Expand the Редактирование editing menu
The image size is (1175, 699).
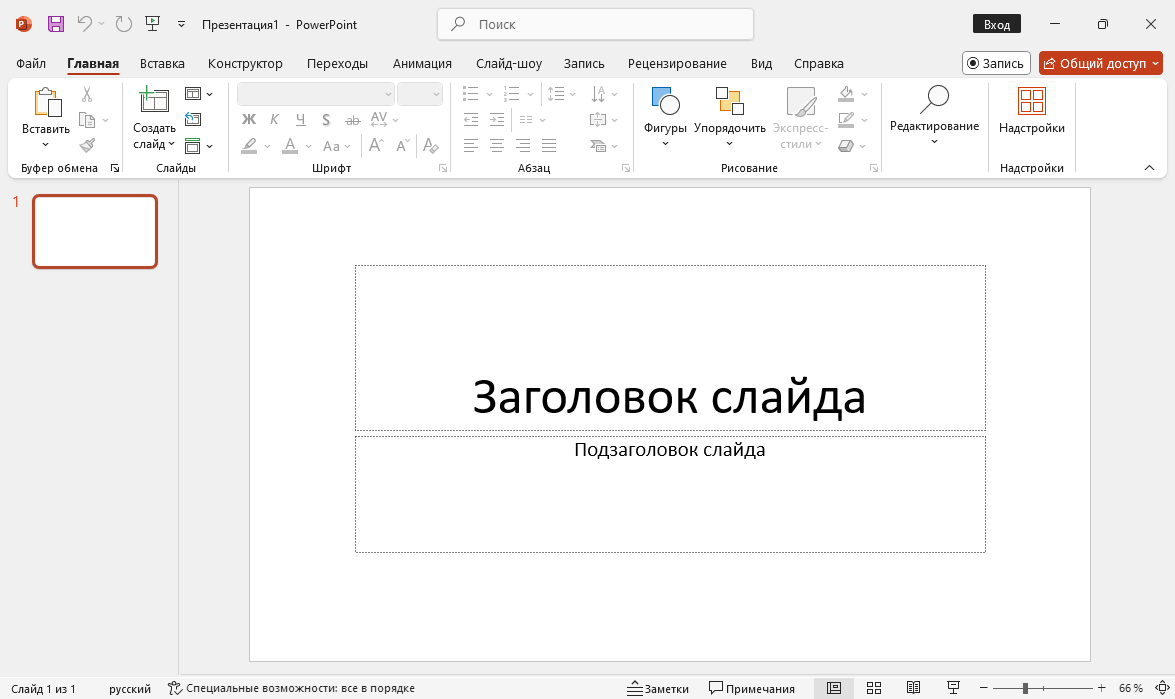click(934, 115)
